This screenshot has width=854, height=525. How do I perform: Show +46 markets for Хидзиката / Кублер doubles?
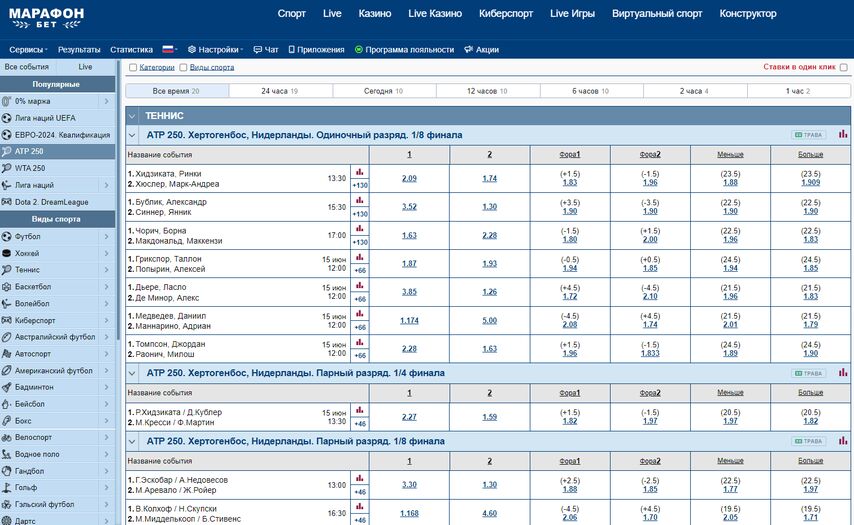coord(359,424)
